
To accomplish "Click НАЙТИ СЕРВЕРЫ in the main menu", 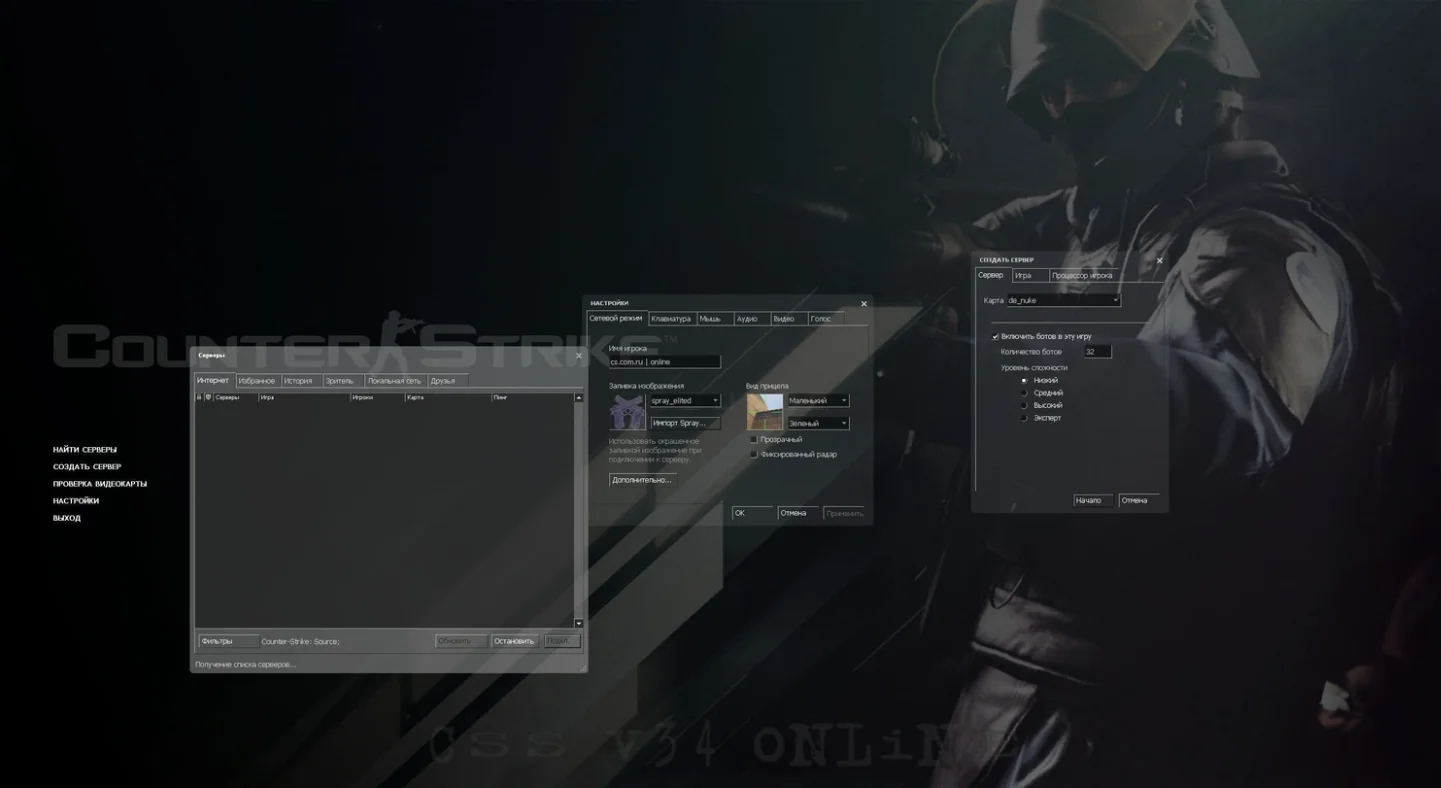I will [85, 450].
